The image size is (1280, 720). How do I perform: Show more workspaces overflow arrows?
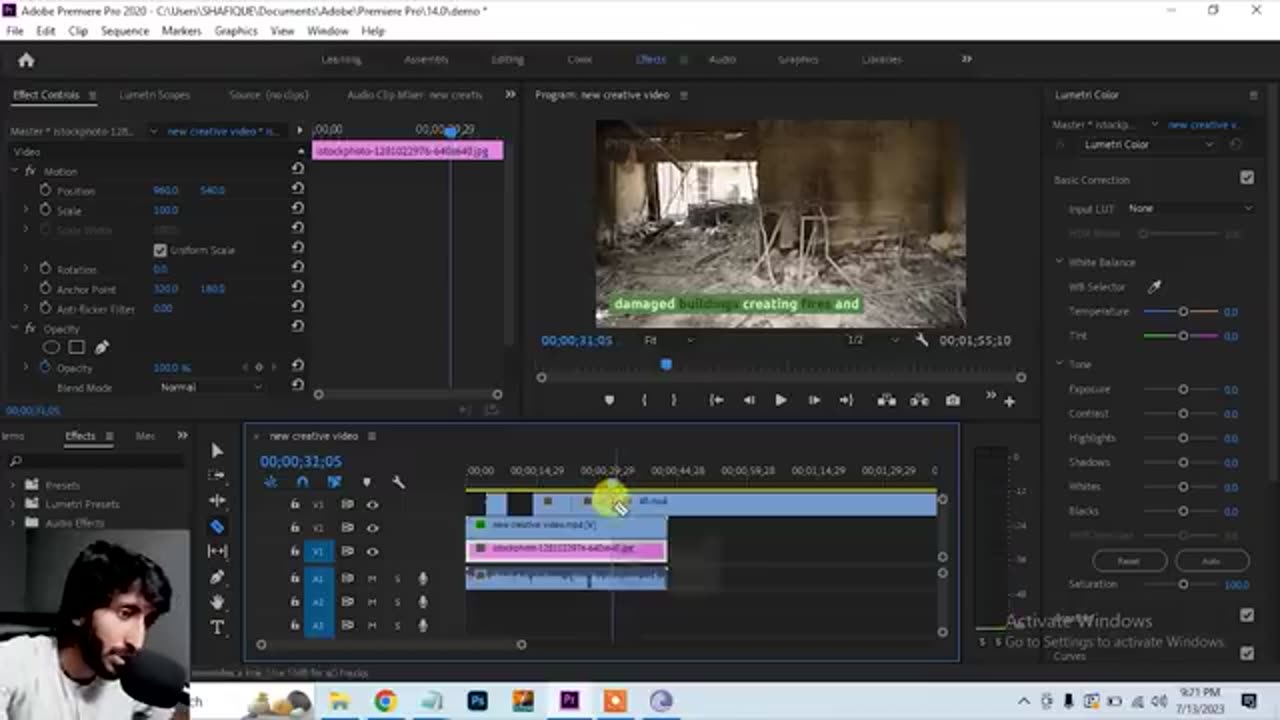[x=966, y=59]
